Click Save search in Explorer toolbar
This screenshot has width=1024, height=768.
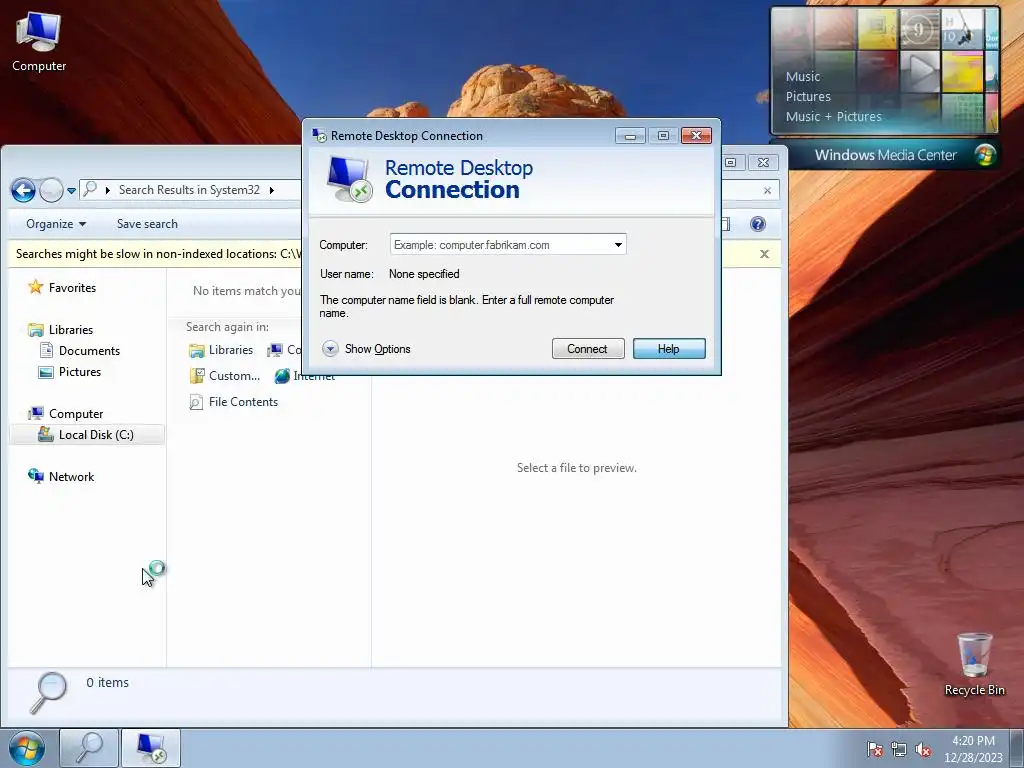tap(147, 224)
